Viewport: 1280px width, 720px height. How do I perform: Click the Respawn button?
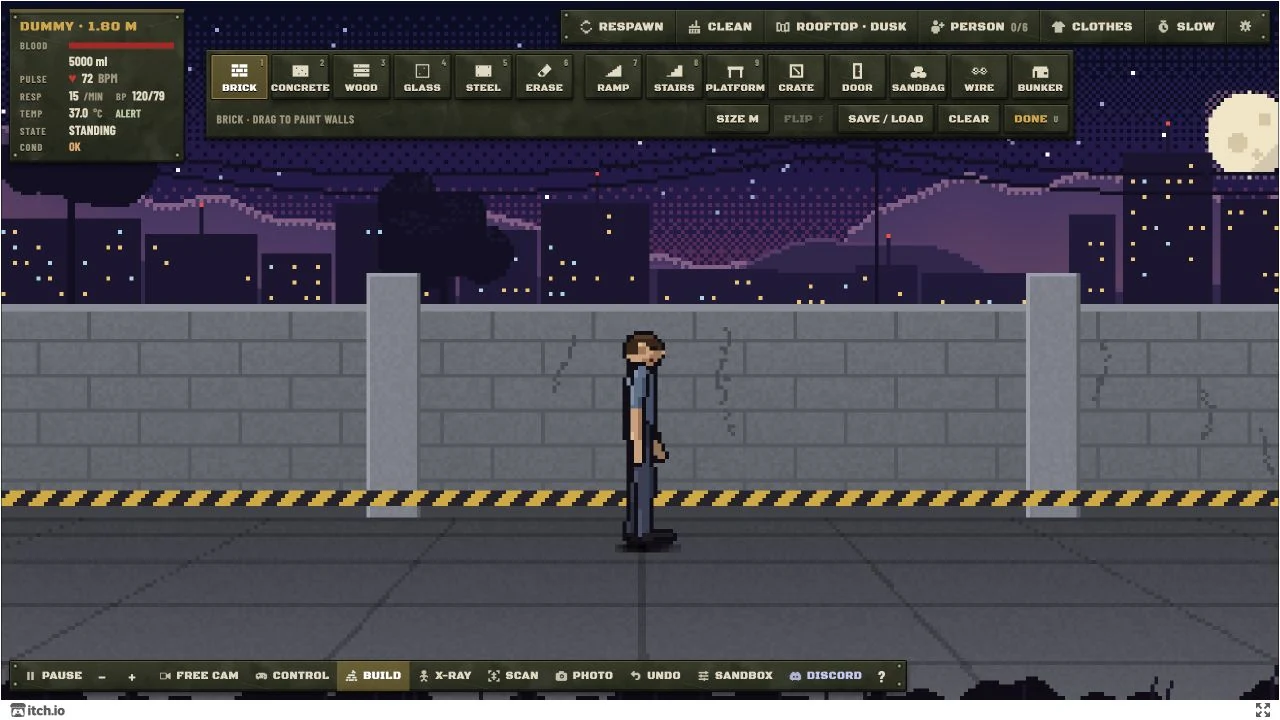(621, 27)
